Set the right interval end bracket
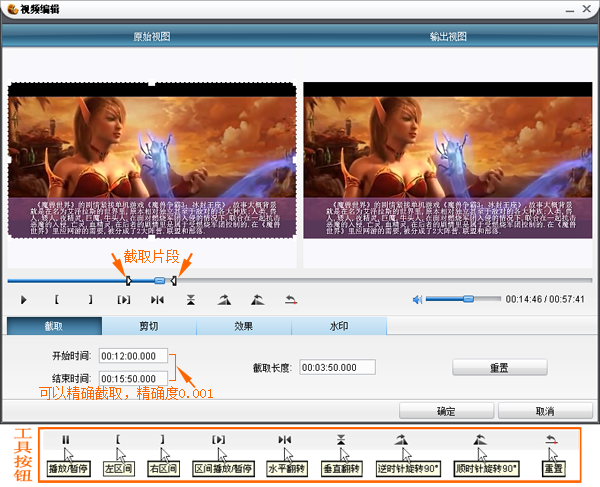Viewport: 600px width, 487px height. pos(90,300)
